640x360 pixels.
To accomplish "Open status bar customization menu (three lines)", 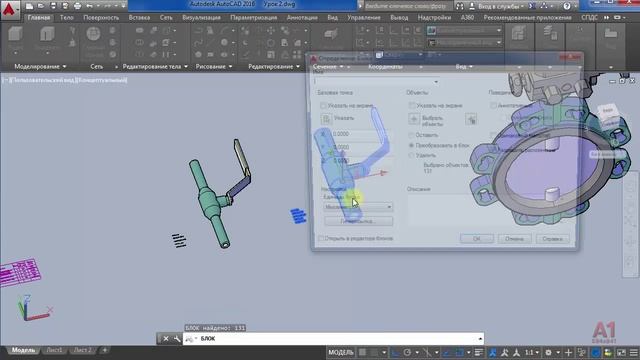I will click(633, 352).
